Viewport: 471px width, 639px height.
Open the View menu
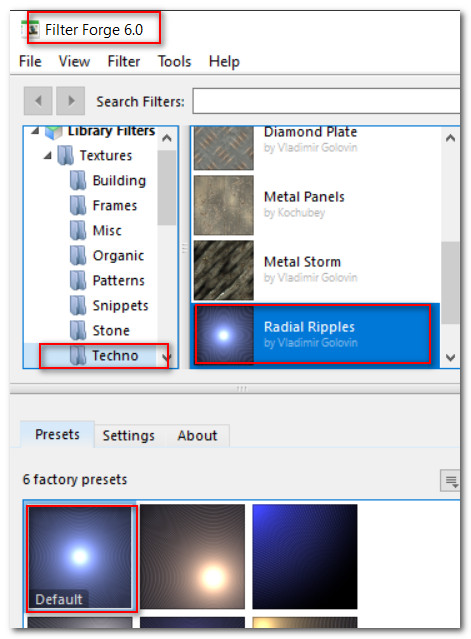[74, 62]
